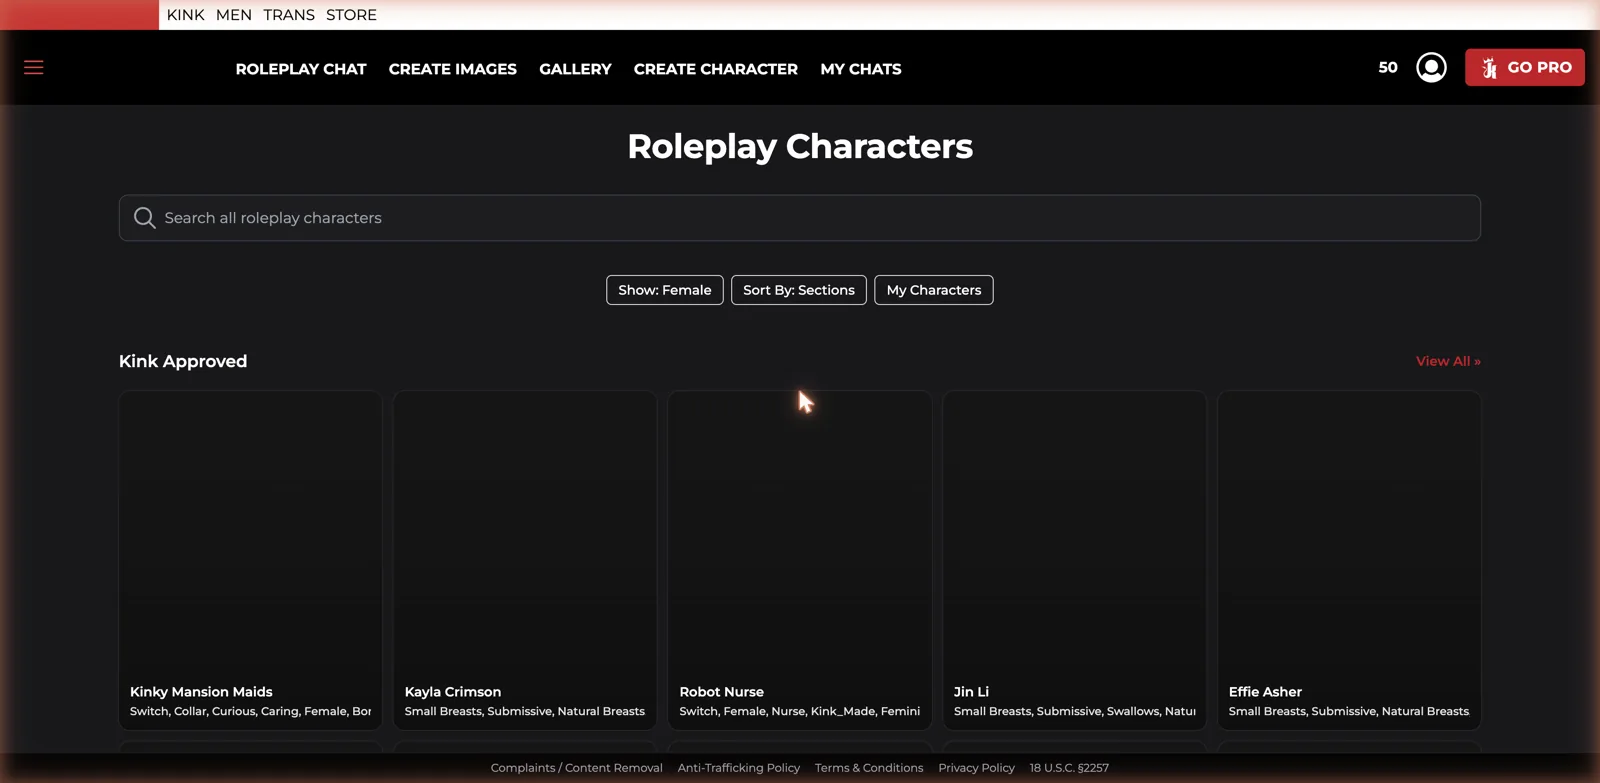Image resolution: width=1600 pixels, height=783 pixels.
Task: Open Privacy Policy link
Action: tap(976, 768)
